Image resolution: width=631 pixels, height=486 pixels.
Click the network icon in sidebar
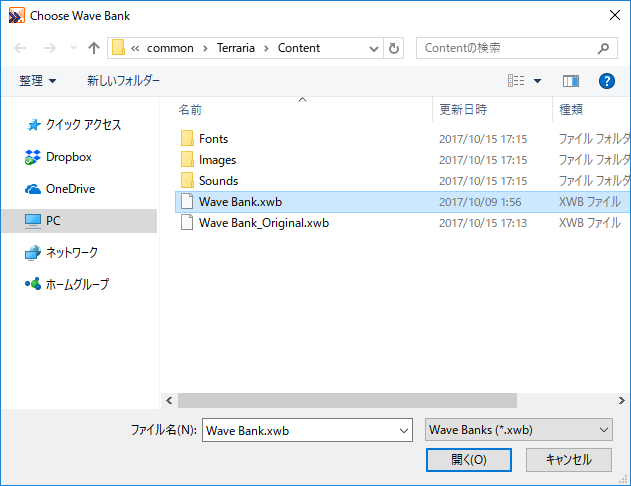[33, 253]
